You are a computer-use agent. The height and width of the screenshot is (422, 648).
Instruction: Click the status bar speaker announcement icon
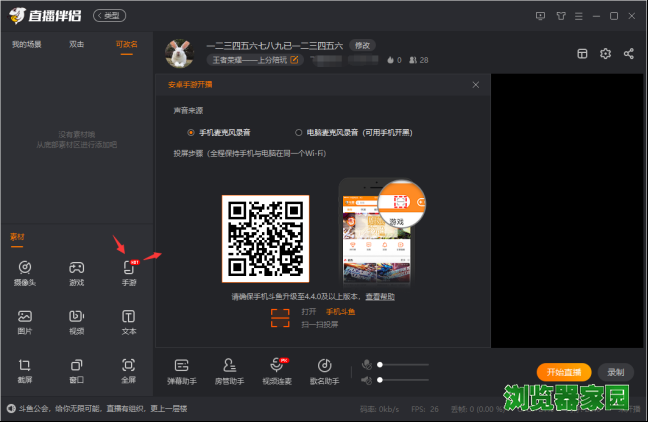pos(11,409)
